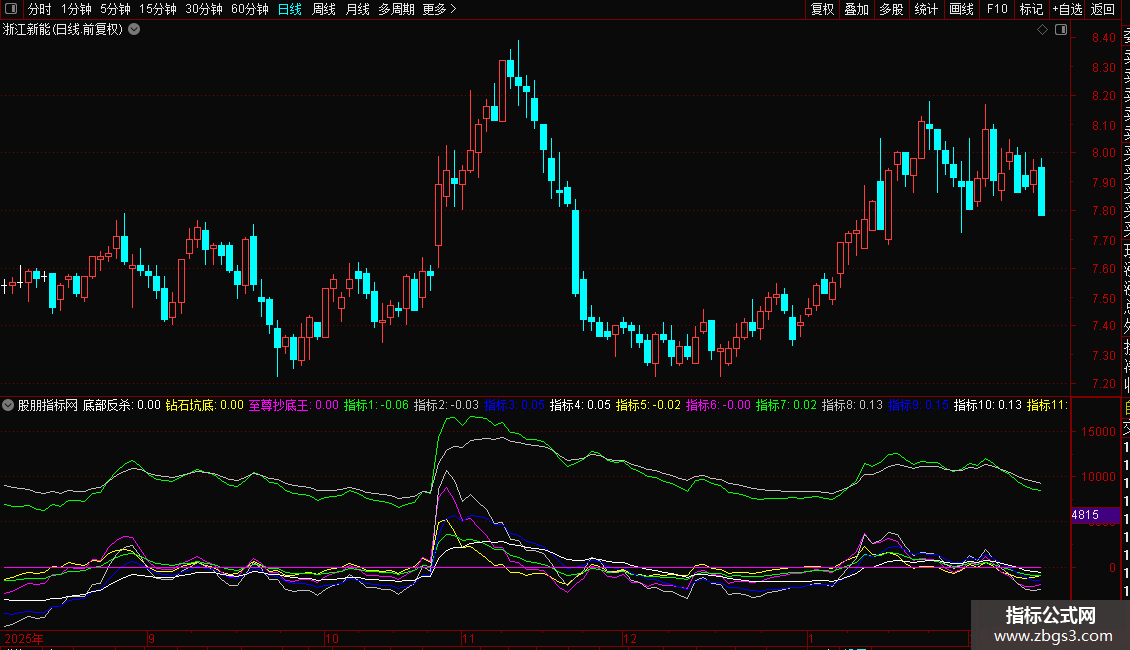
Task: Open the 多股 multi-stock view
Action: 891,10
